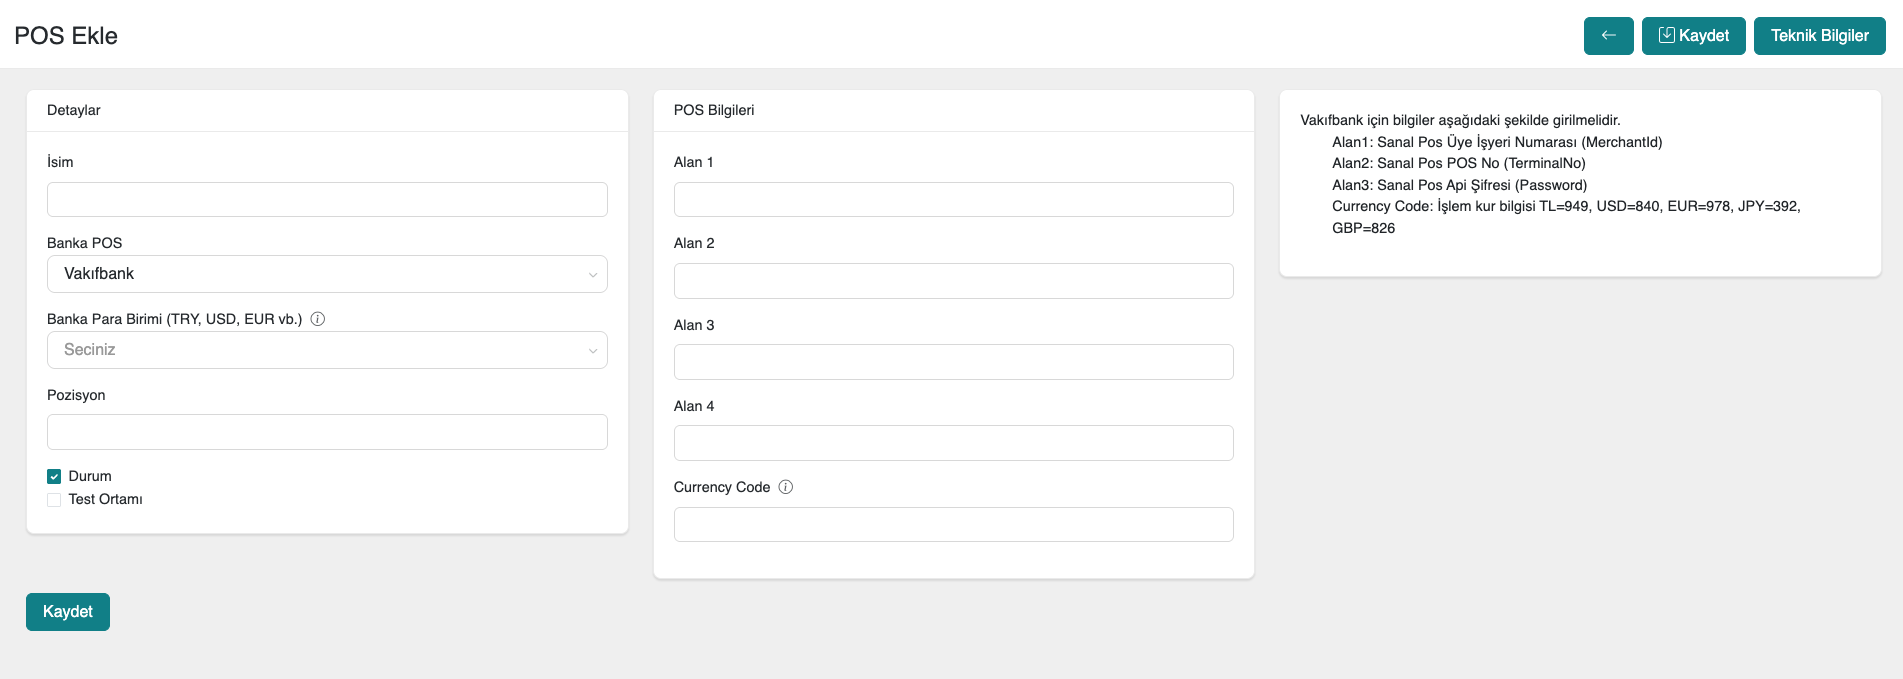Click the Durum label text
Screen dimensions: 1903x679
tap(90, 477)
